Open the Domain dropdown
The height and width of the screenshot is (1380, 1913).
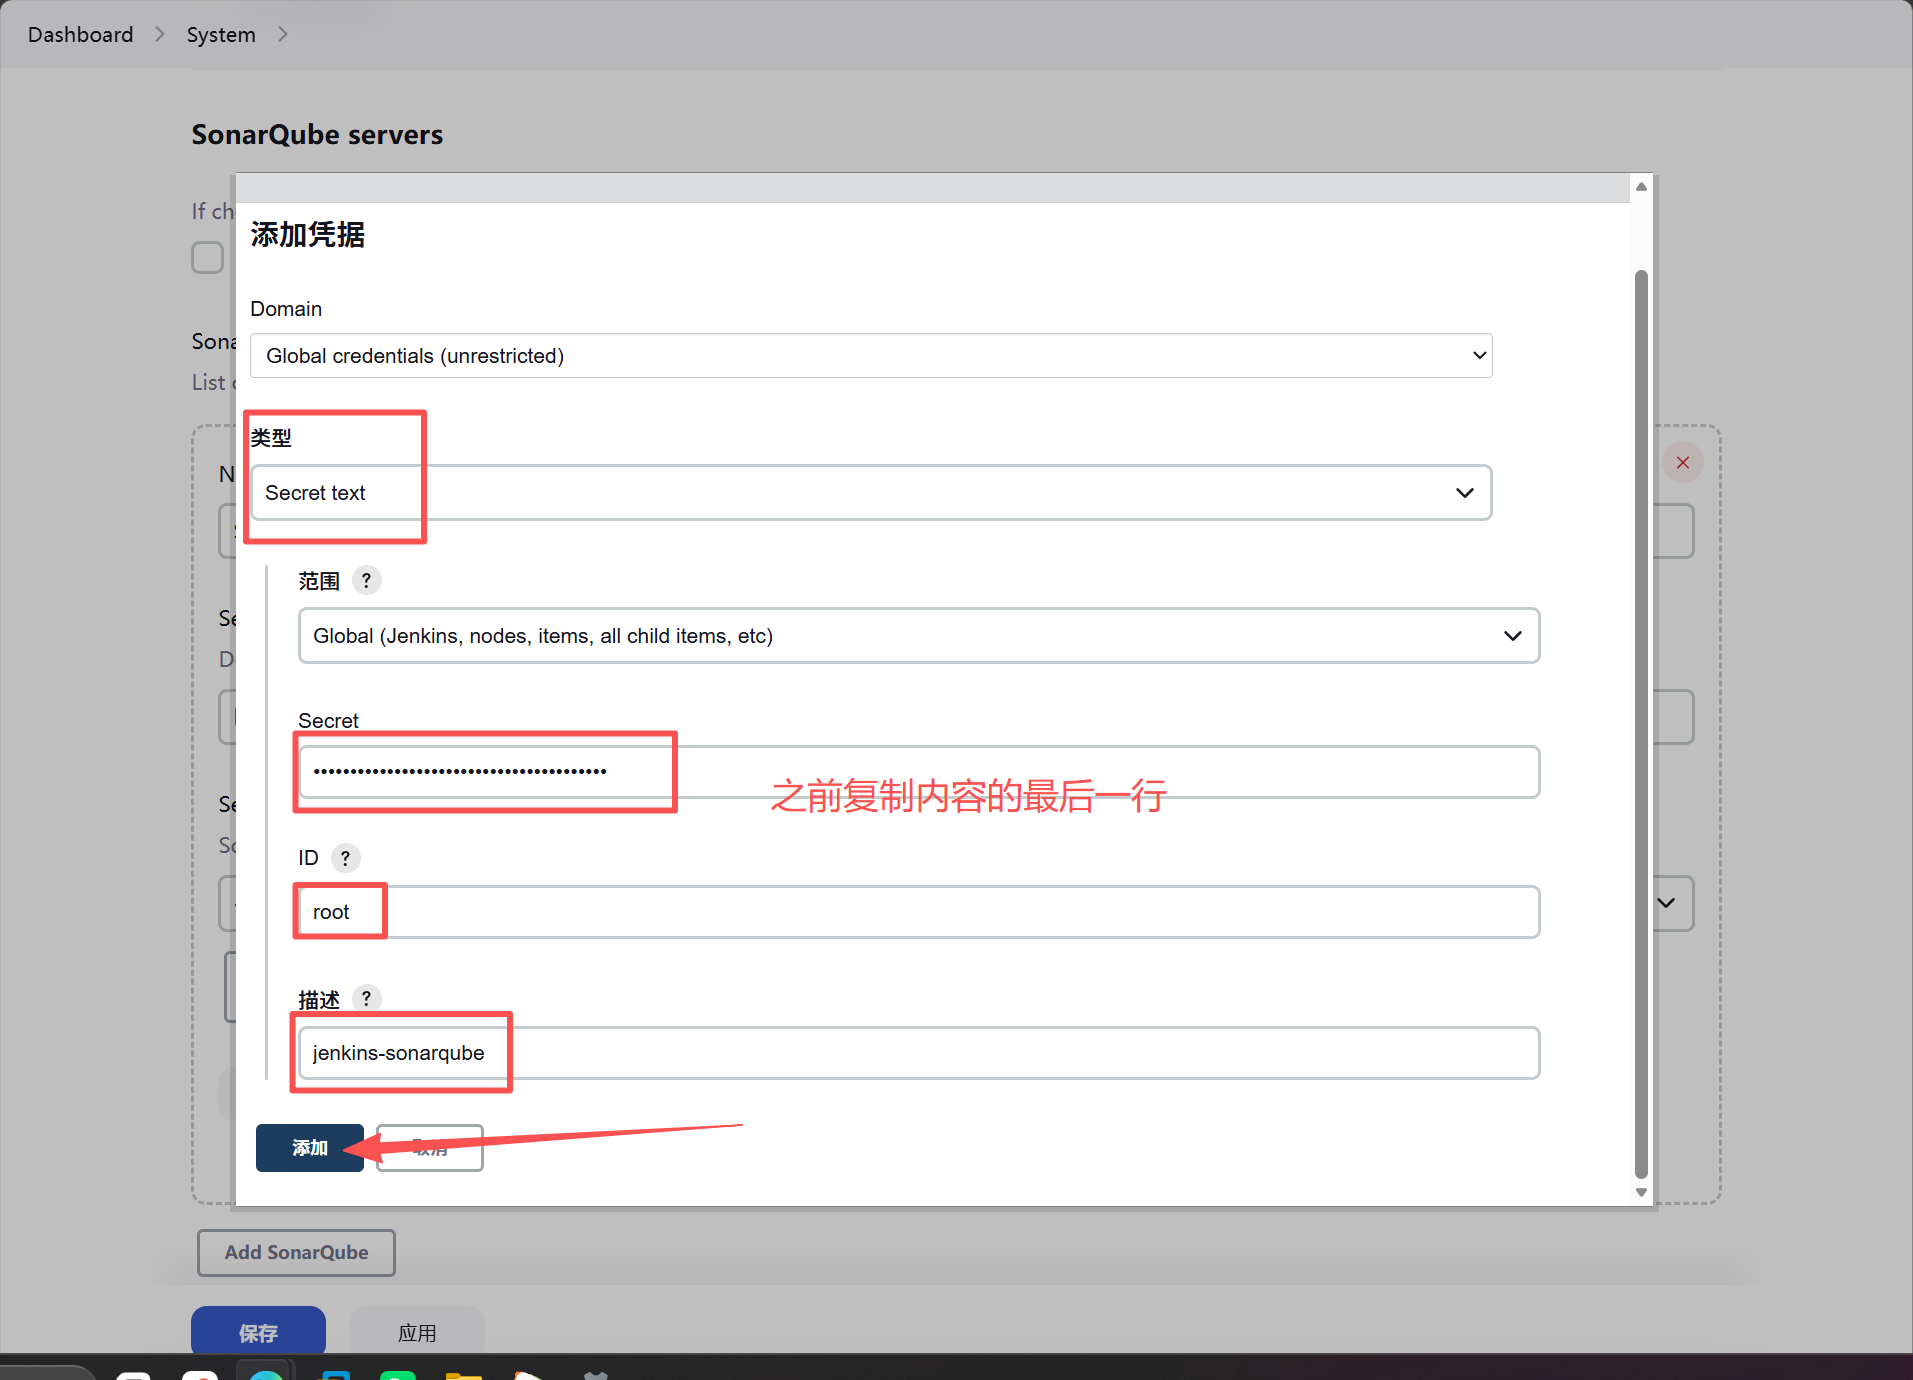pos(871,356)
